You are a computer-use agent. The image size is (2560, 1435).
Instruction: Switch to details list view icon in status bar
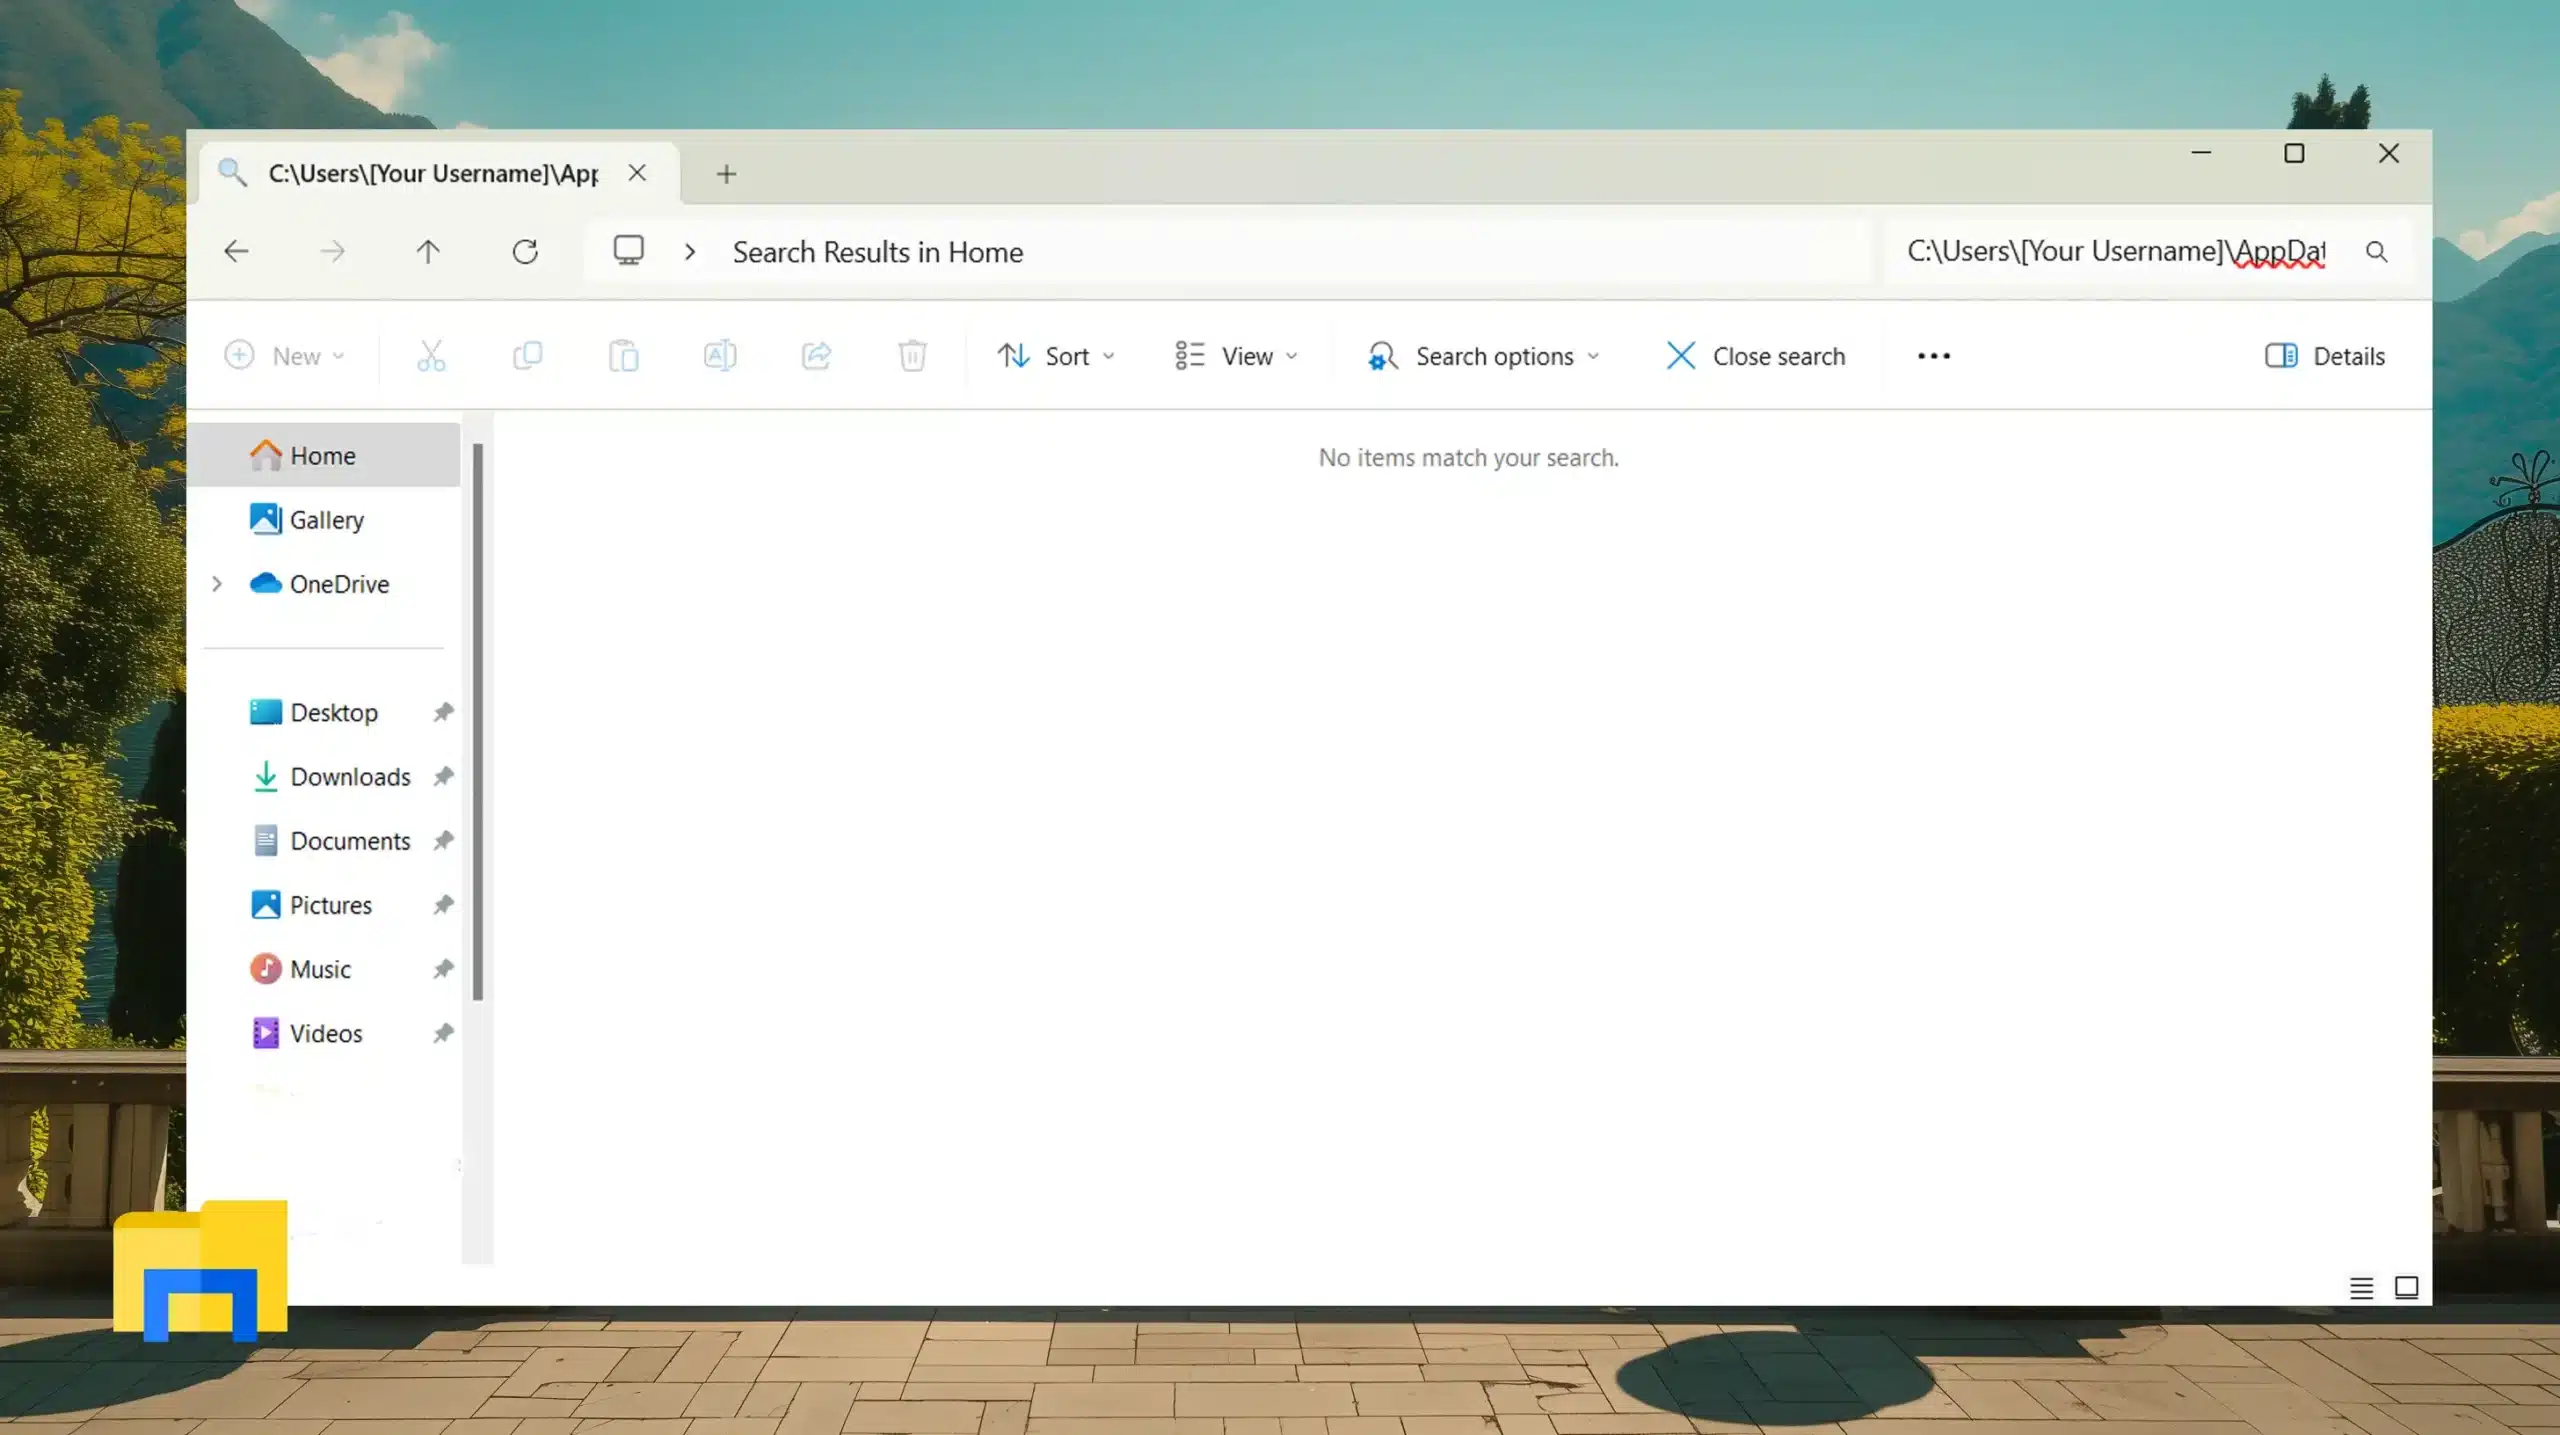click(2361, 1288)
